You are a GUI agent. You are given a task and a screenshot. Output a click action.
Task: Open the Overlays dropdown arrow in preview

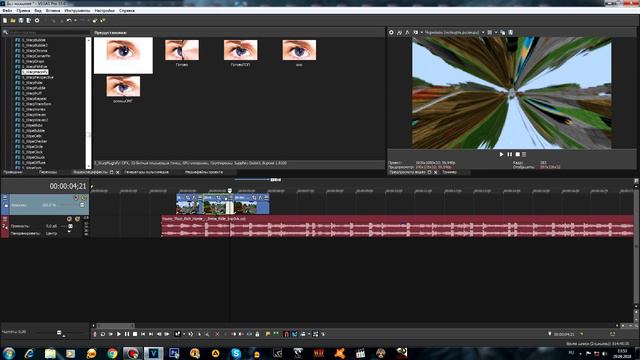pyautogui.click(x=496, y=32)
